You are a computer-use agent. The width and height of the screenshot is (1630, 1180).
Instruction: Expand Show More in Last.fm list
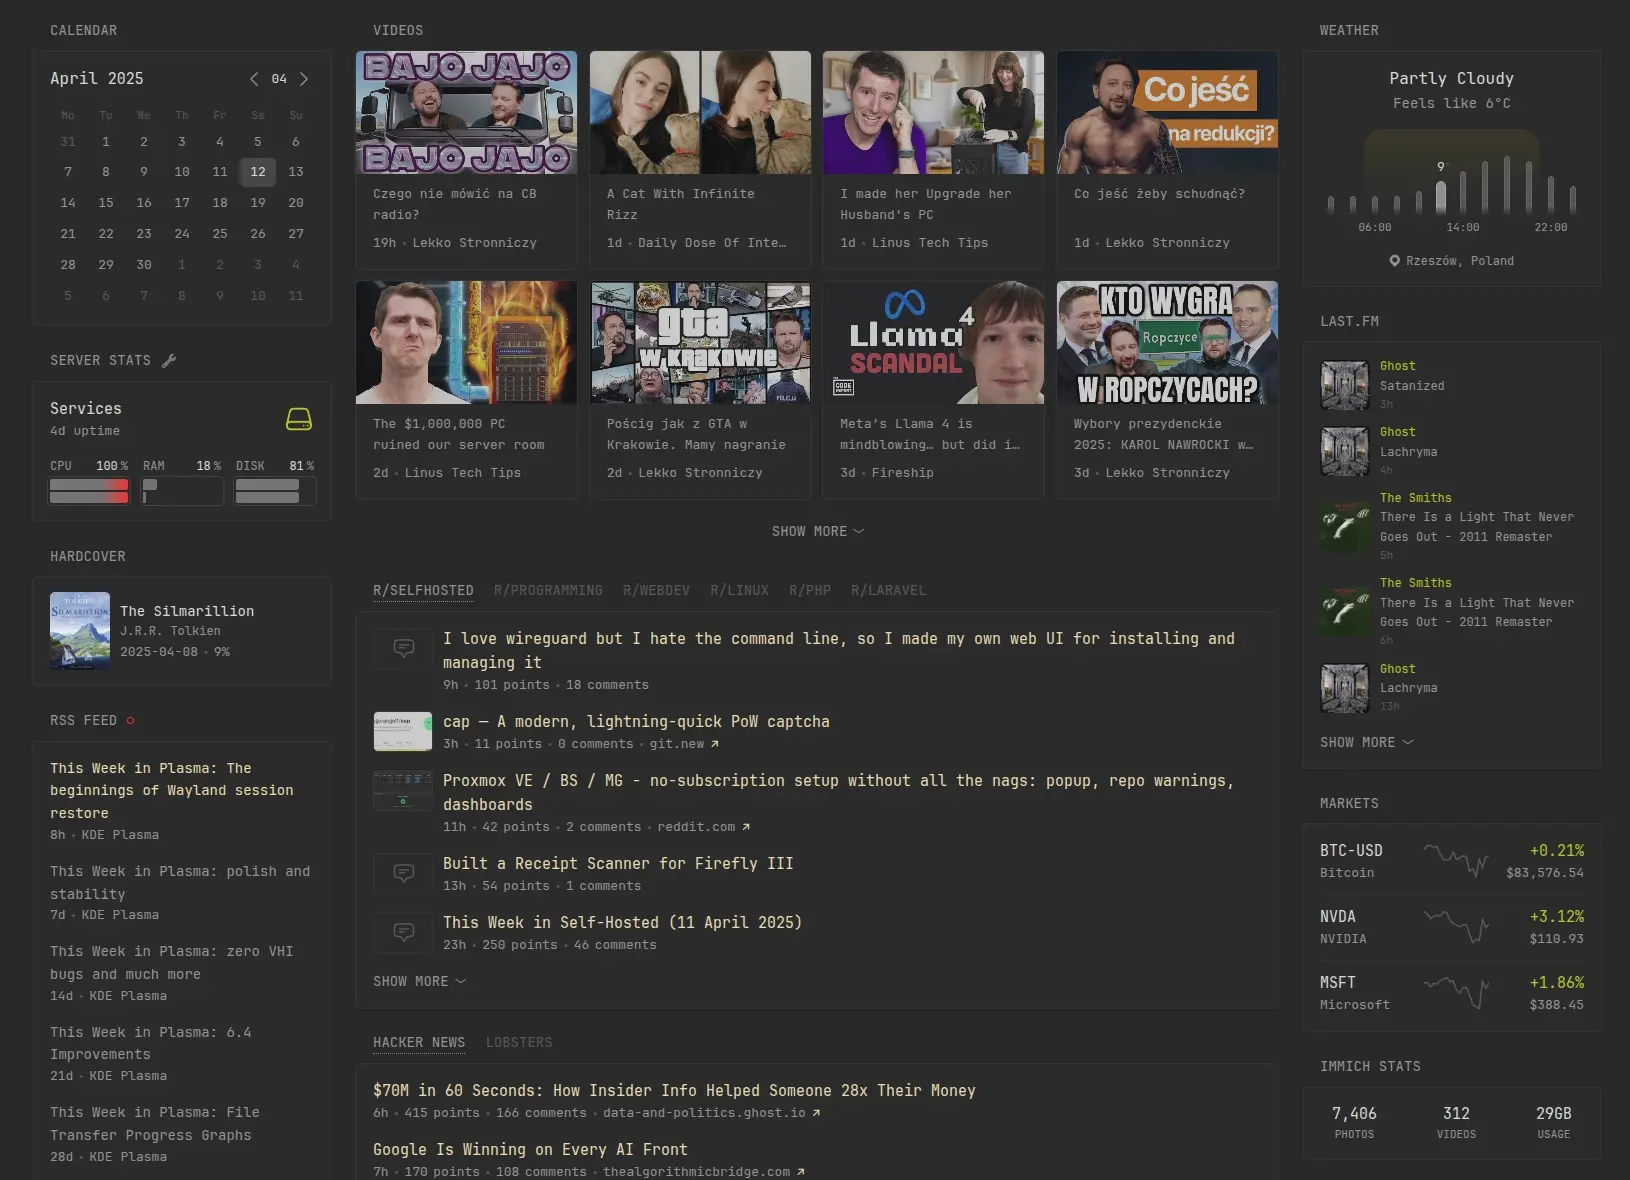[1366, 743]
